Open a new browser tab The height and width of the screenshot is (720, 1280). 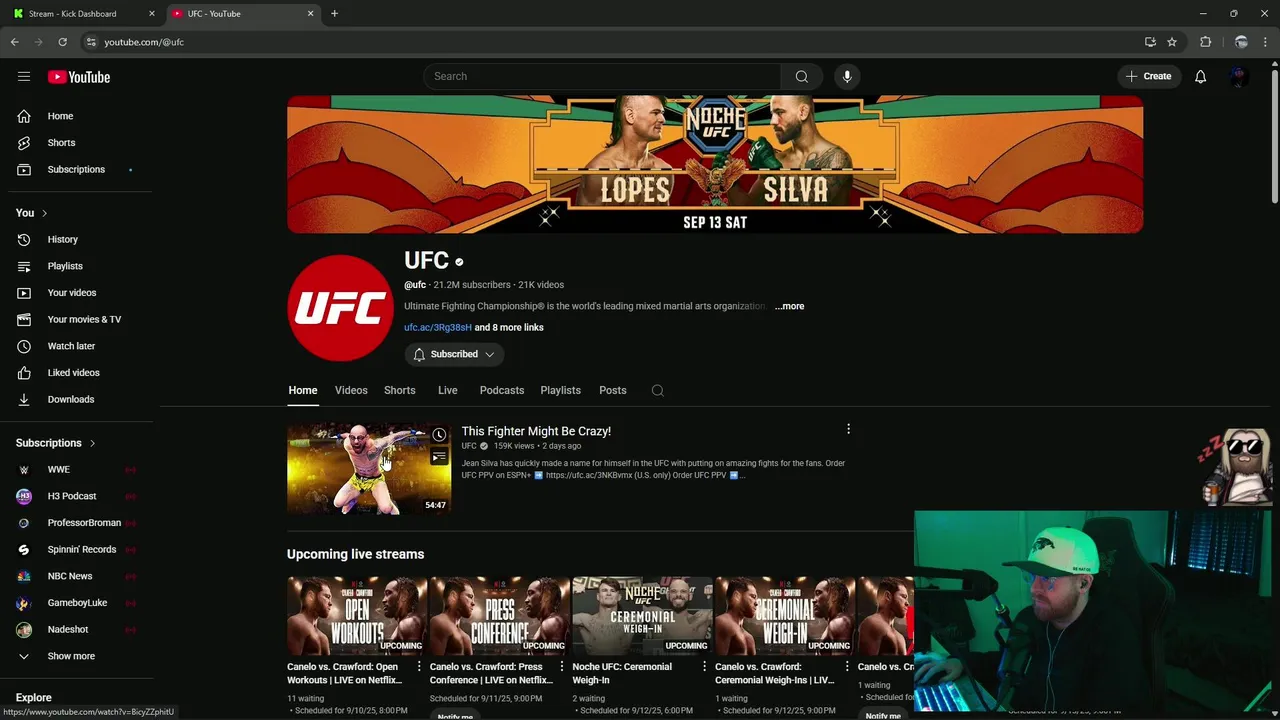[x=334, y=13]
